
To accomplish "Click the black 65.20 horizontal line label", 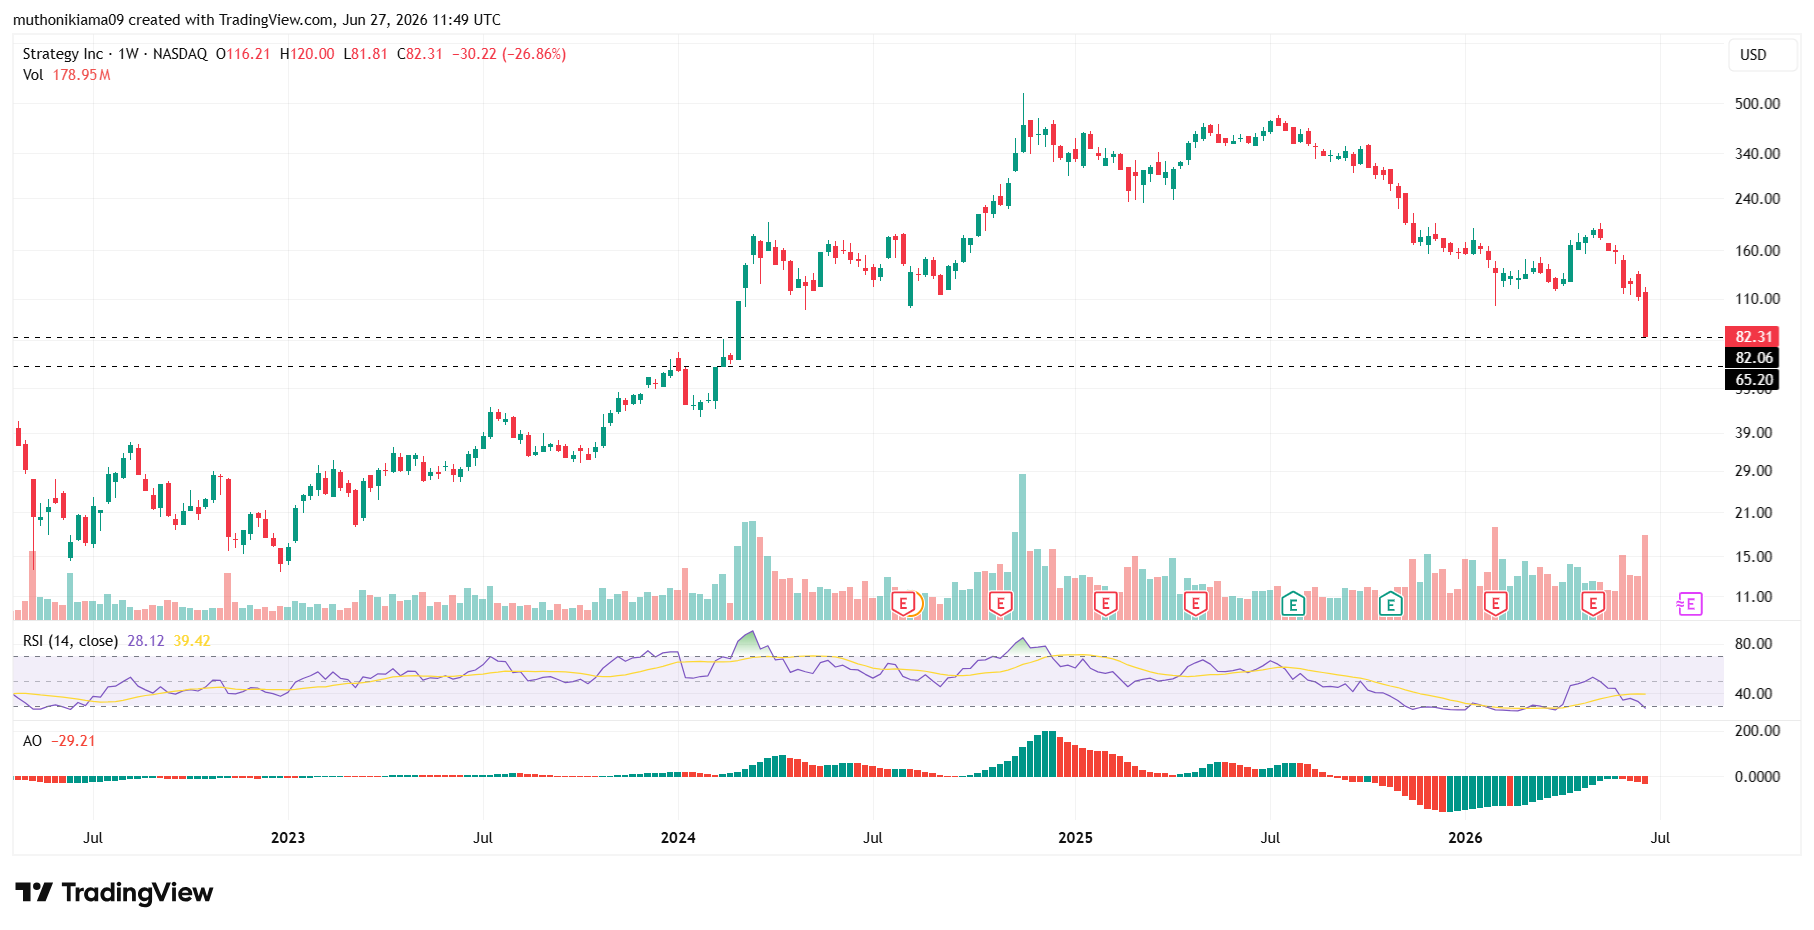I will [x=1753, y=379].
